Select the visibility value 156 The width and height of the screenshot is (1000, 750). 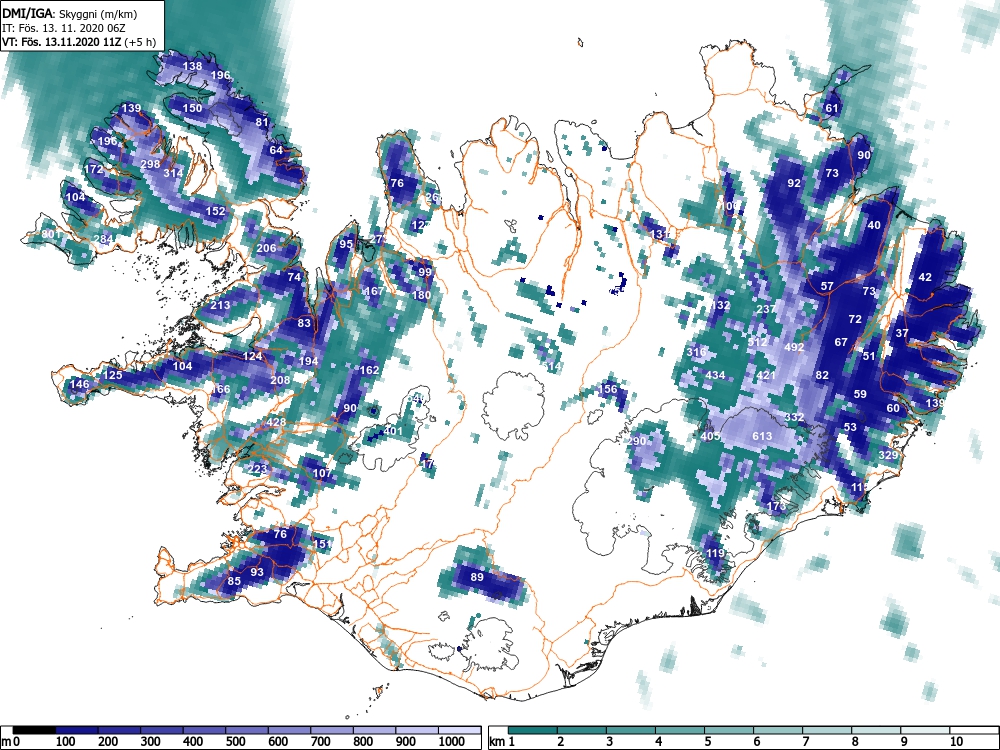[x=608, y=389]
